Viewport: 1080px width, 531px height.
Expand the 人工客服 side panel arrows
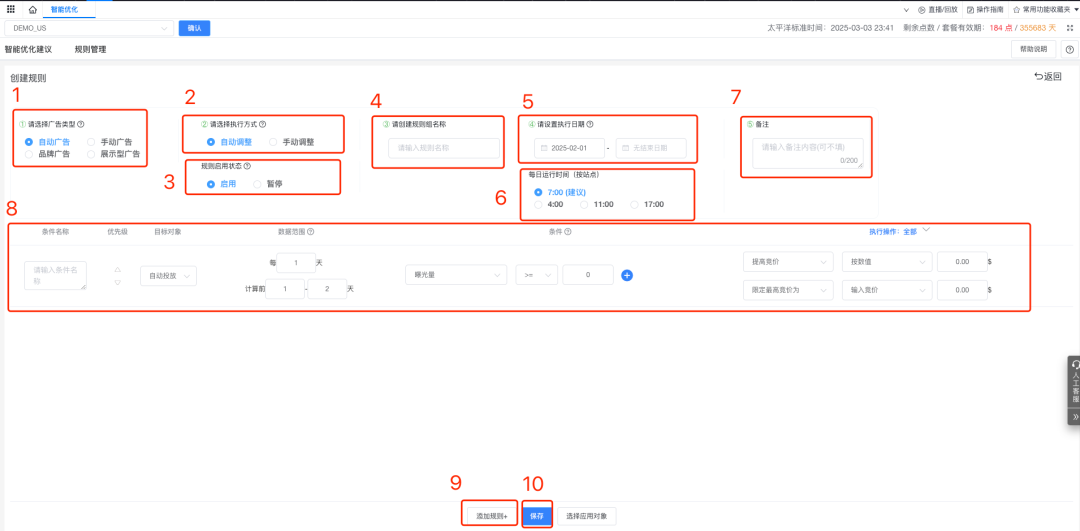[1075, 417]
